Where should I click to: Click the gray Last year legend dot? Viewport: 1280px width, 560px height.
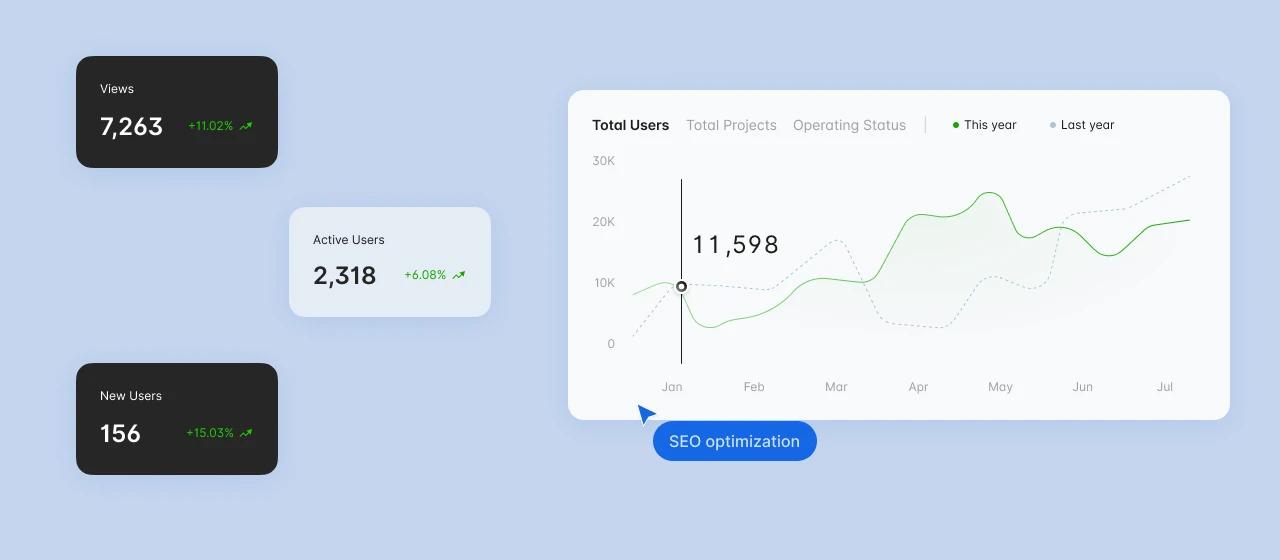pos(1052,125)
